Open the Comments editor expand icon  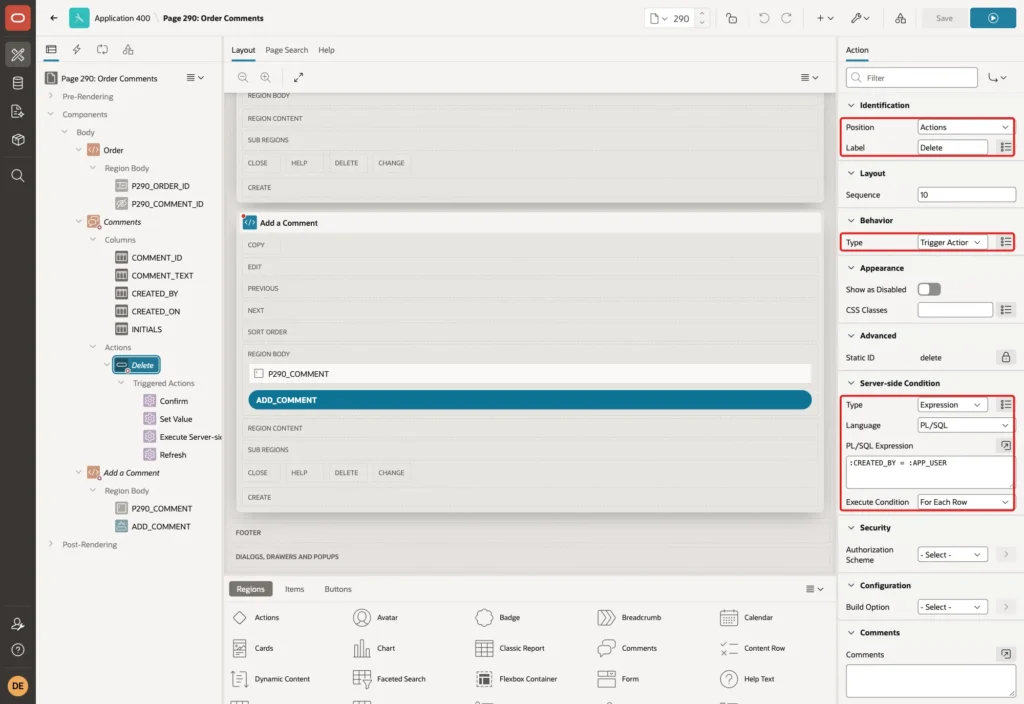coord(1006,654)
